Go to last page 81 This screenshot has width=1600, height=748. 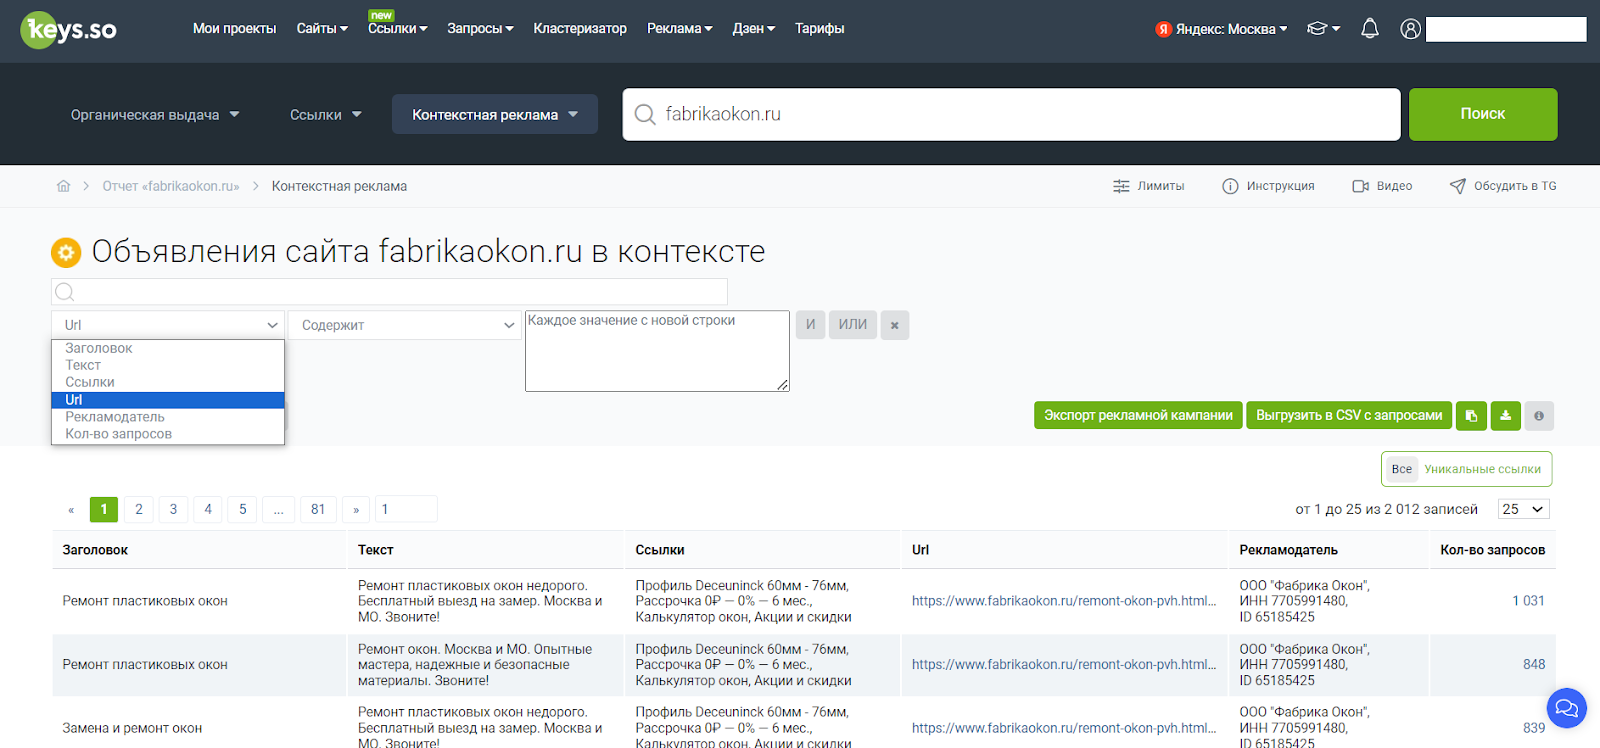pyautogui.click(x=318, y=509)
